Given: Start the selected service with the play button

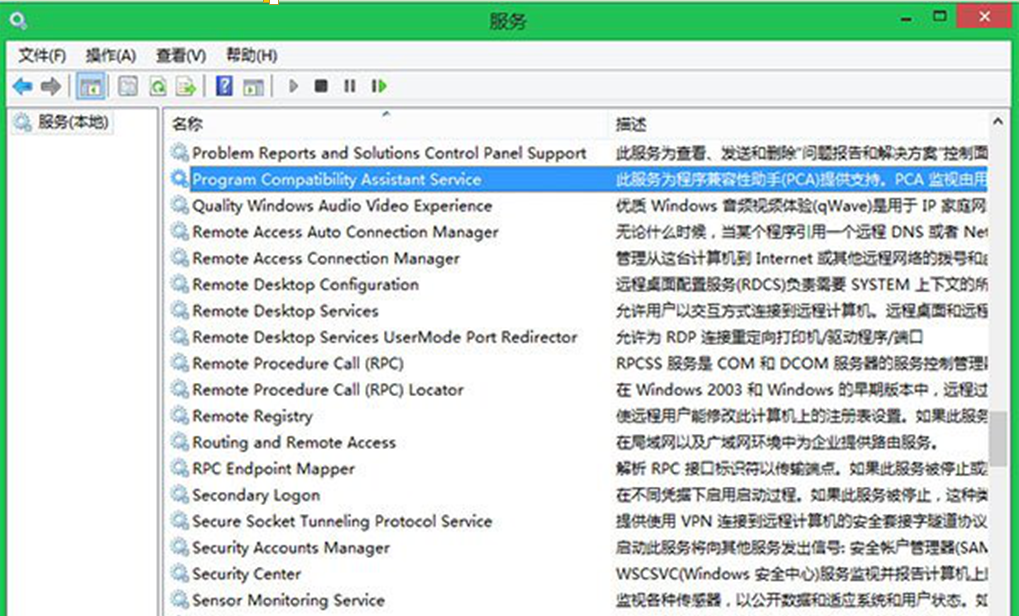Looking at the screenshot, I should click(293, 87).
